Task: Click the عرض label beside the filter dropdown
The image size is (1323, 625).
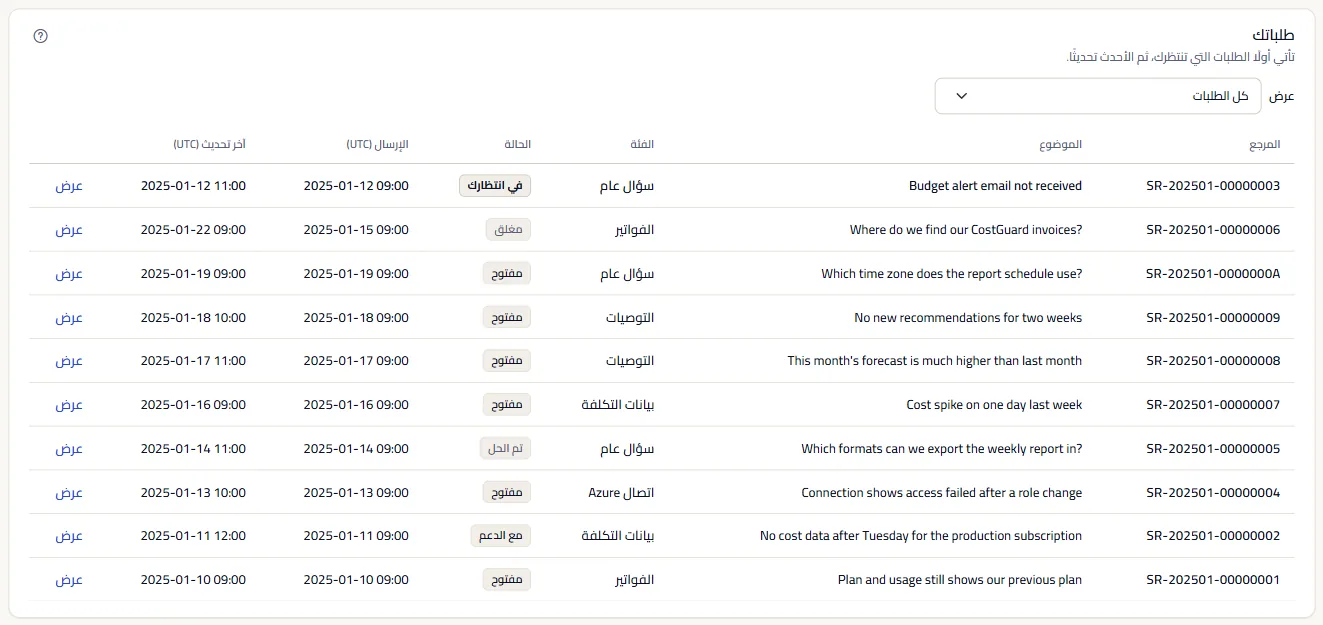Action: tap(1282, 96)
